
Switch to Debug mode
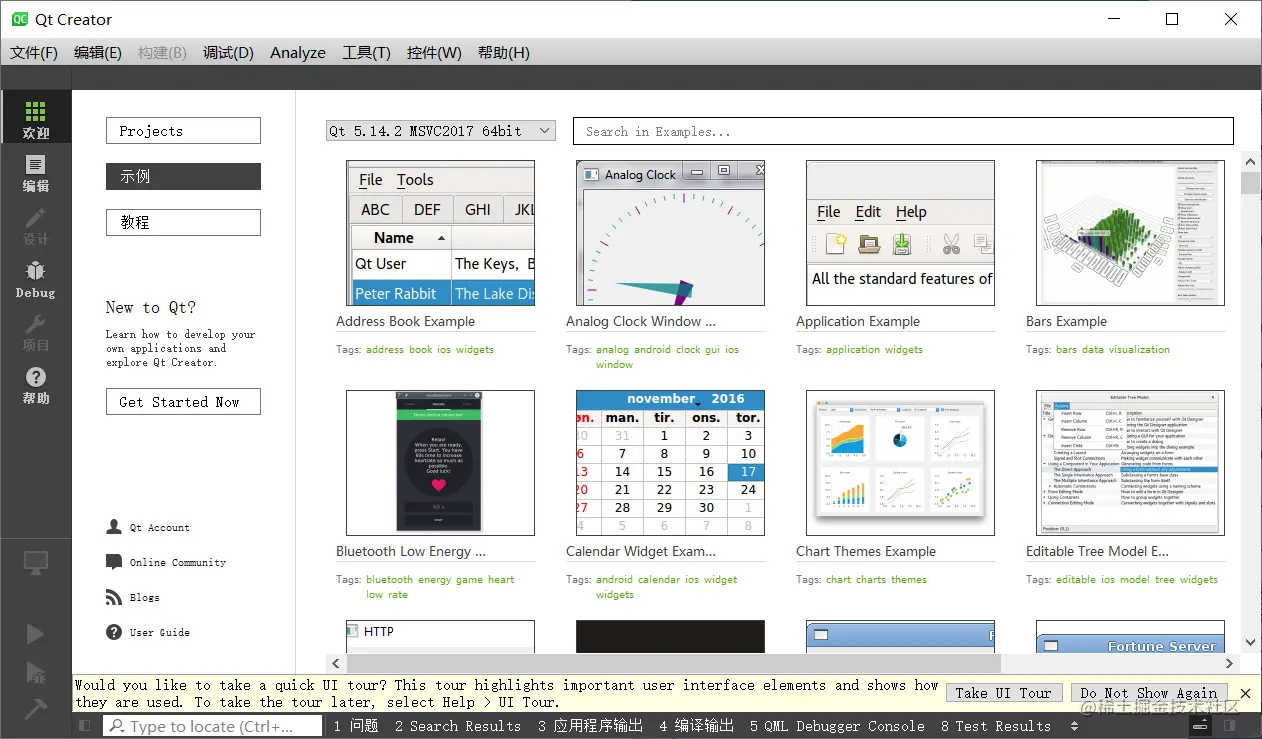tap(36, 278)
